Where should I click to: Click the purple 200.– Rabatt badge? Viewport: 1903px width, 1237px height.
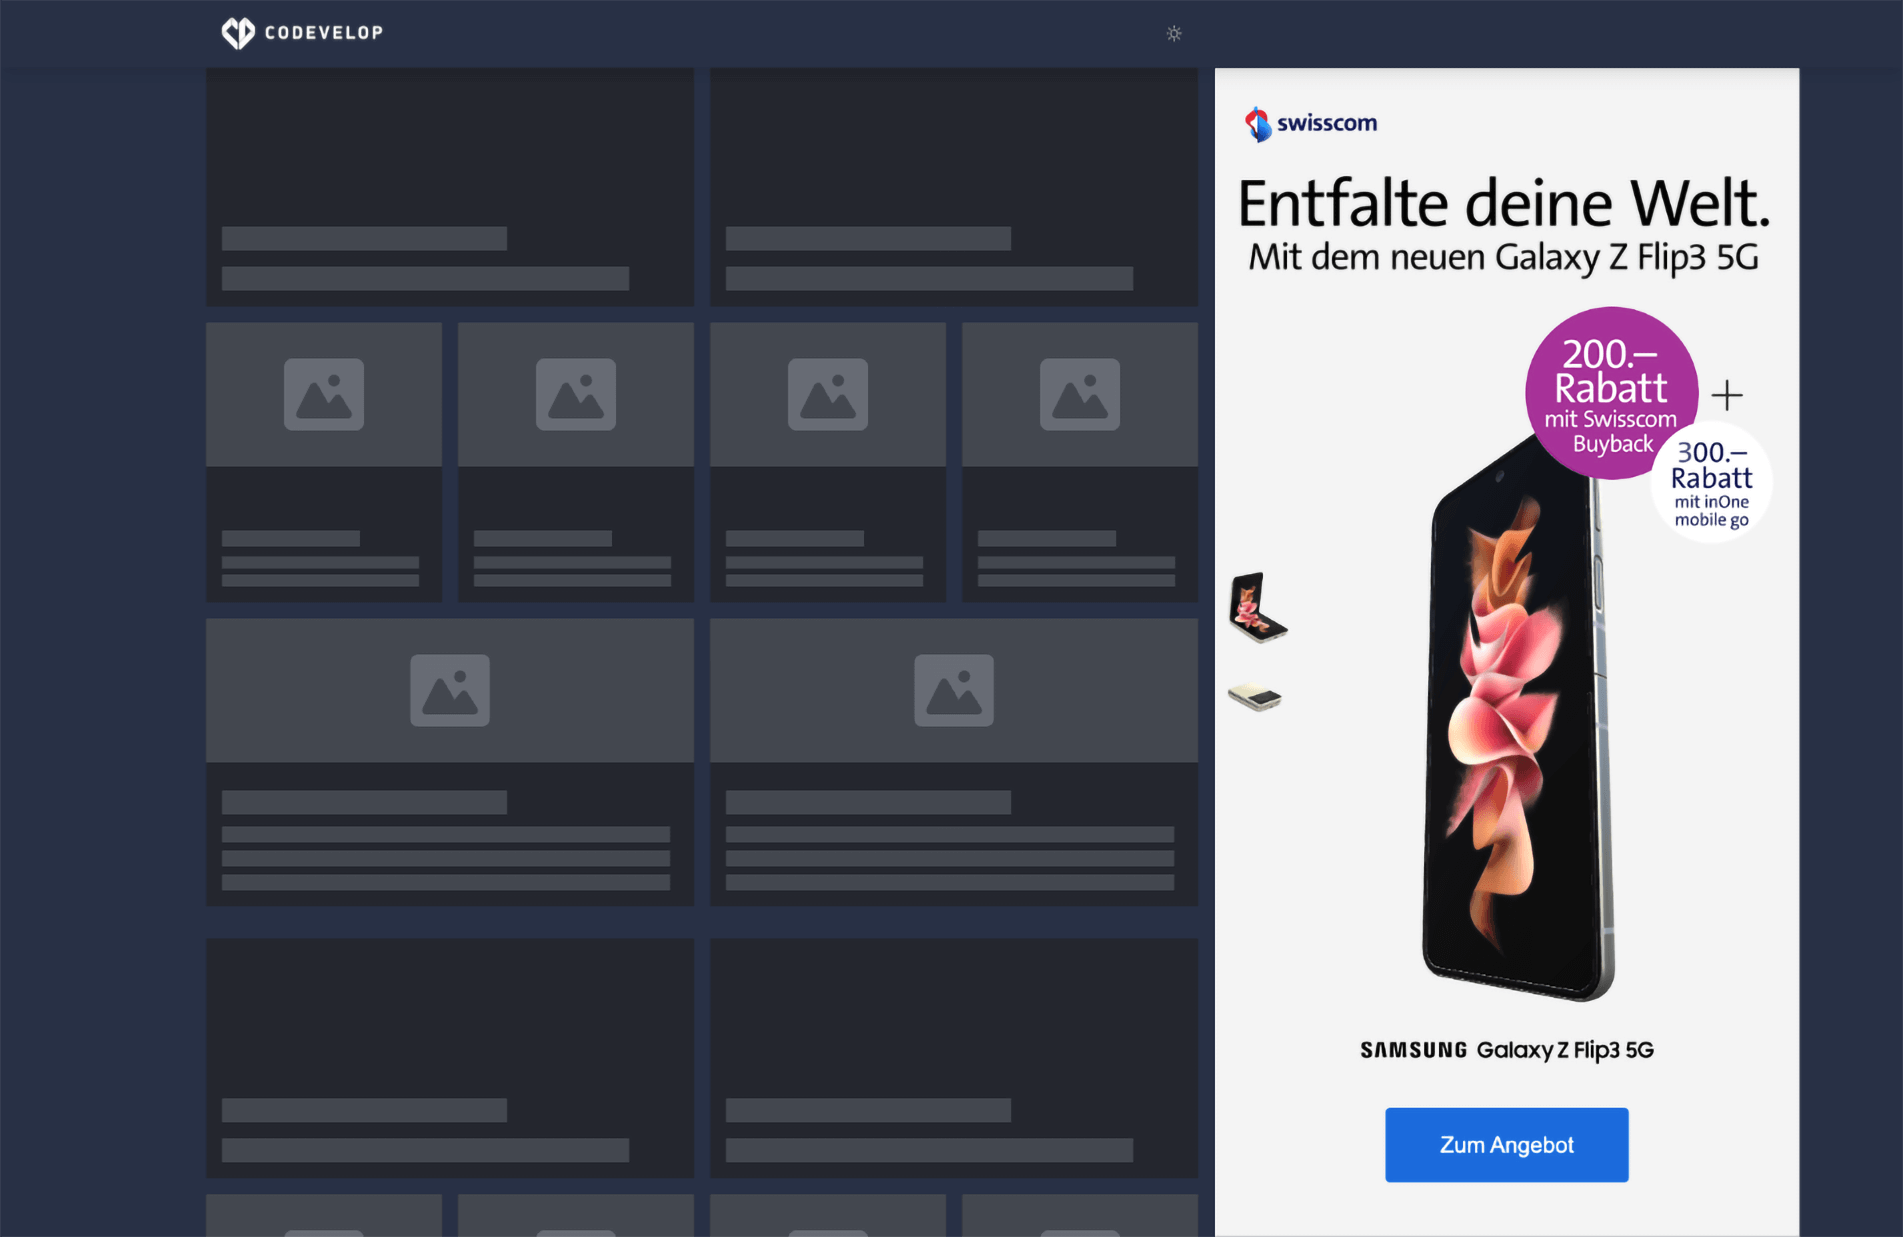click(1611, 393)
